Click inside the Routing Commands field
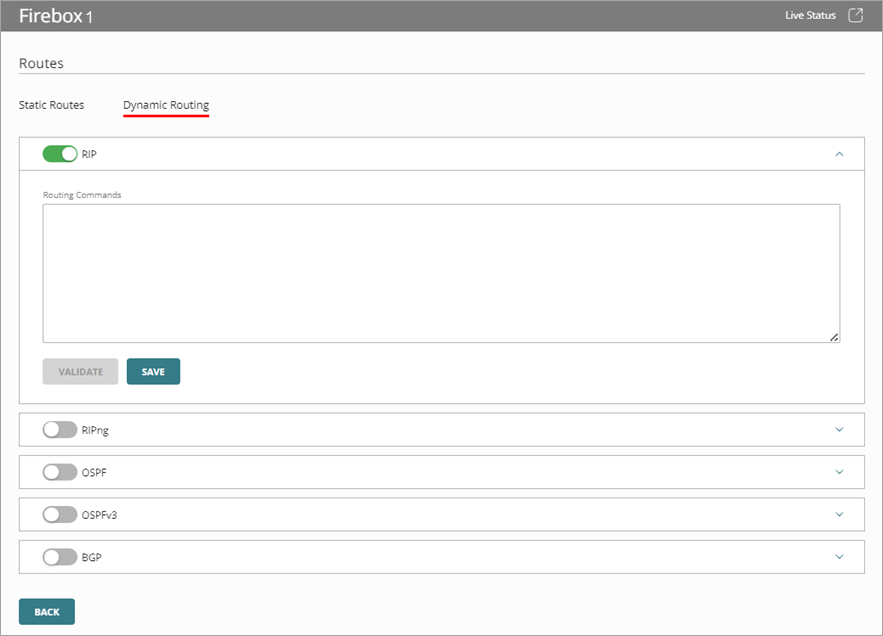This screenshot has width=883, height=636. [x=440, y=270]
